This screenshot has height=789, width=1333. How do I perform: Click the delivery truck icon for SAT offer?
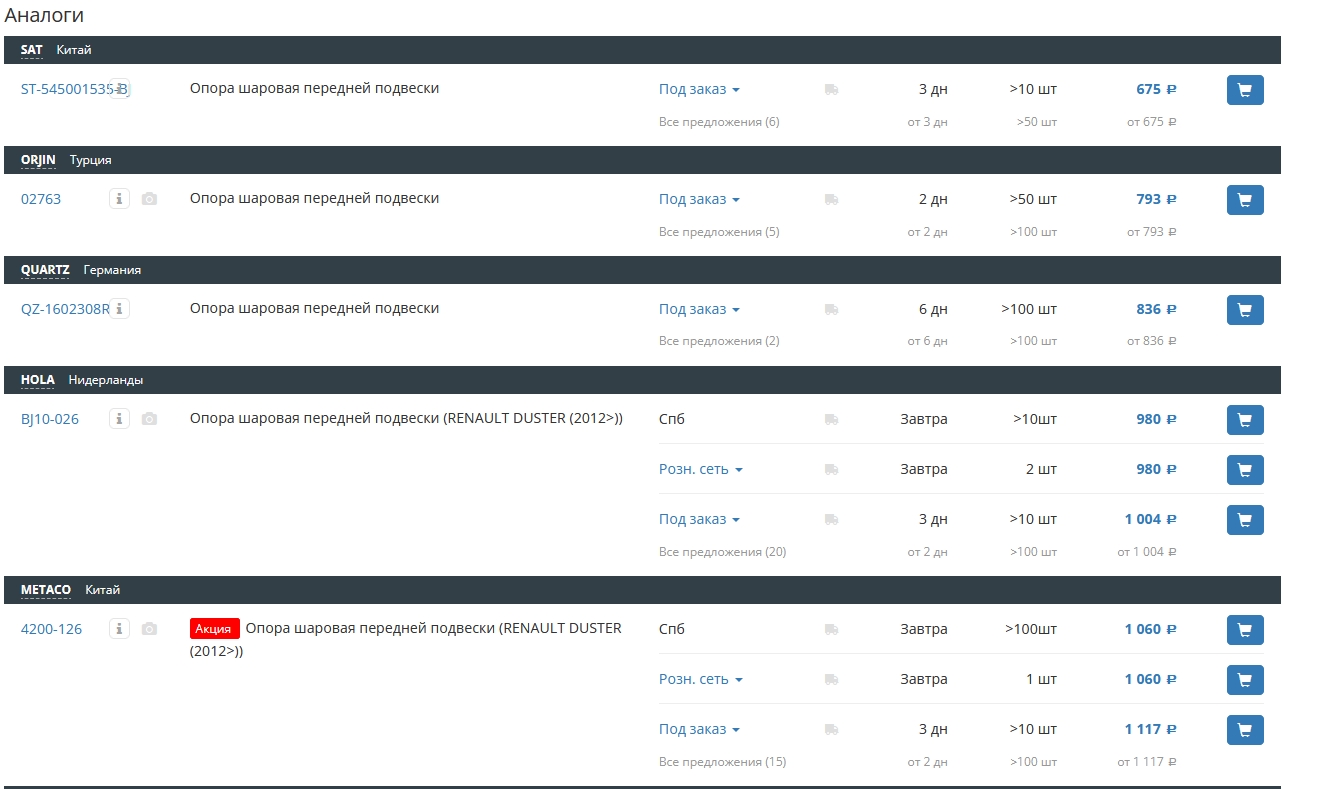tap(831, 90)
